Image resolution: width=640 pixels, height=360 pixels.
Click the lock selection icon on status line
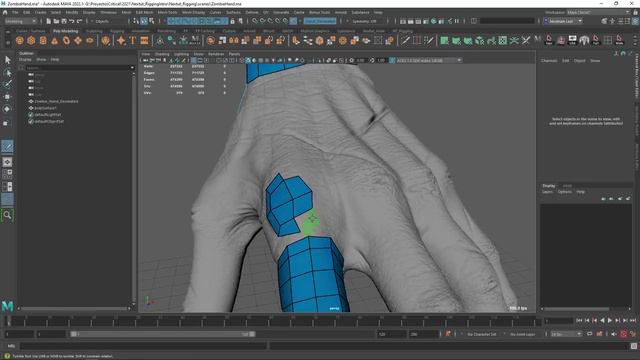233,21
